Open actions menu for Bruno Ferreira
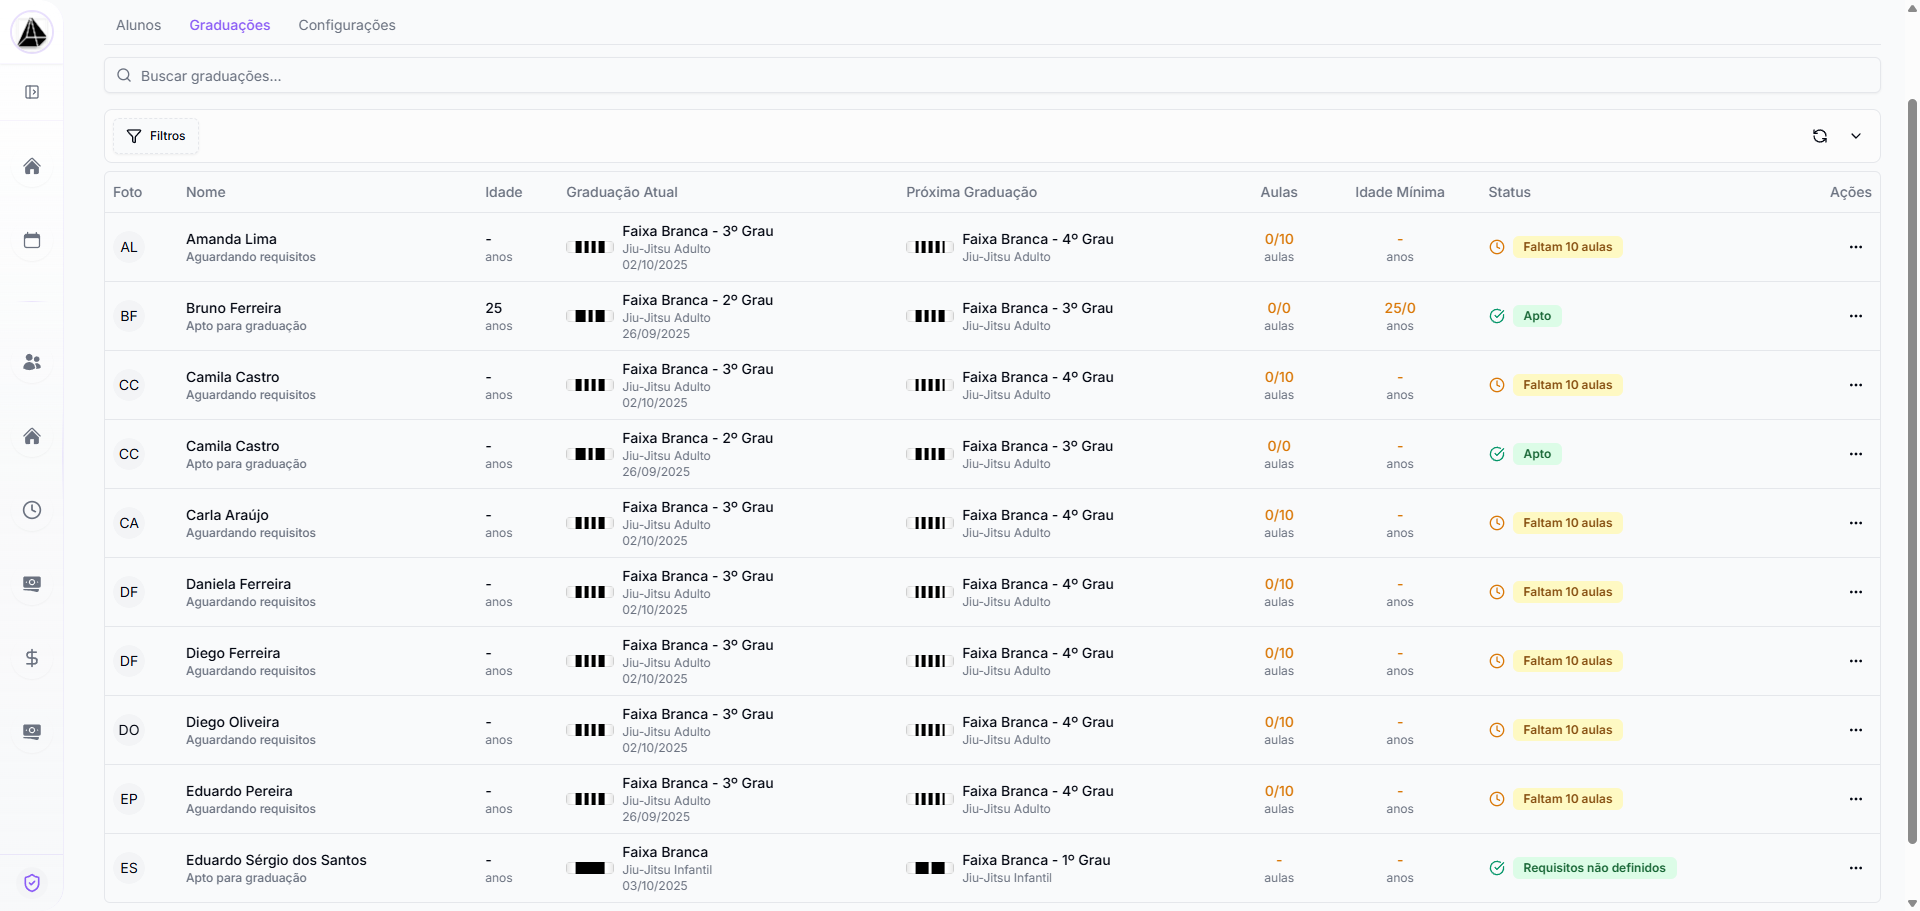The height and width of the screenshot is (911, 1920). pos(1856,316)
